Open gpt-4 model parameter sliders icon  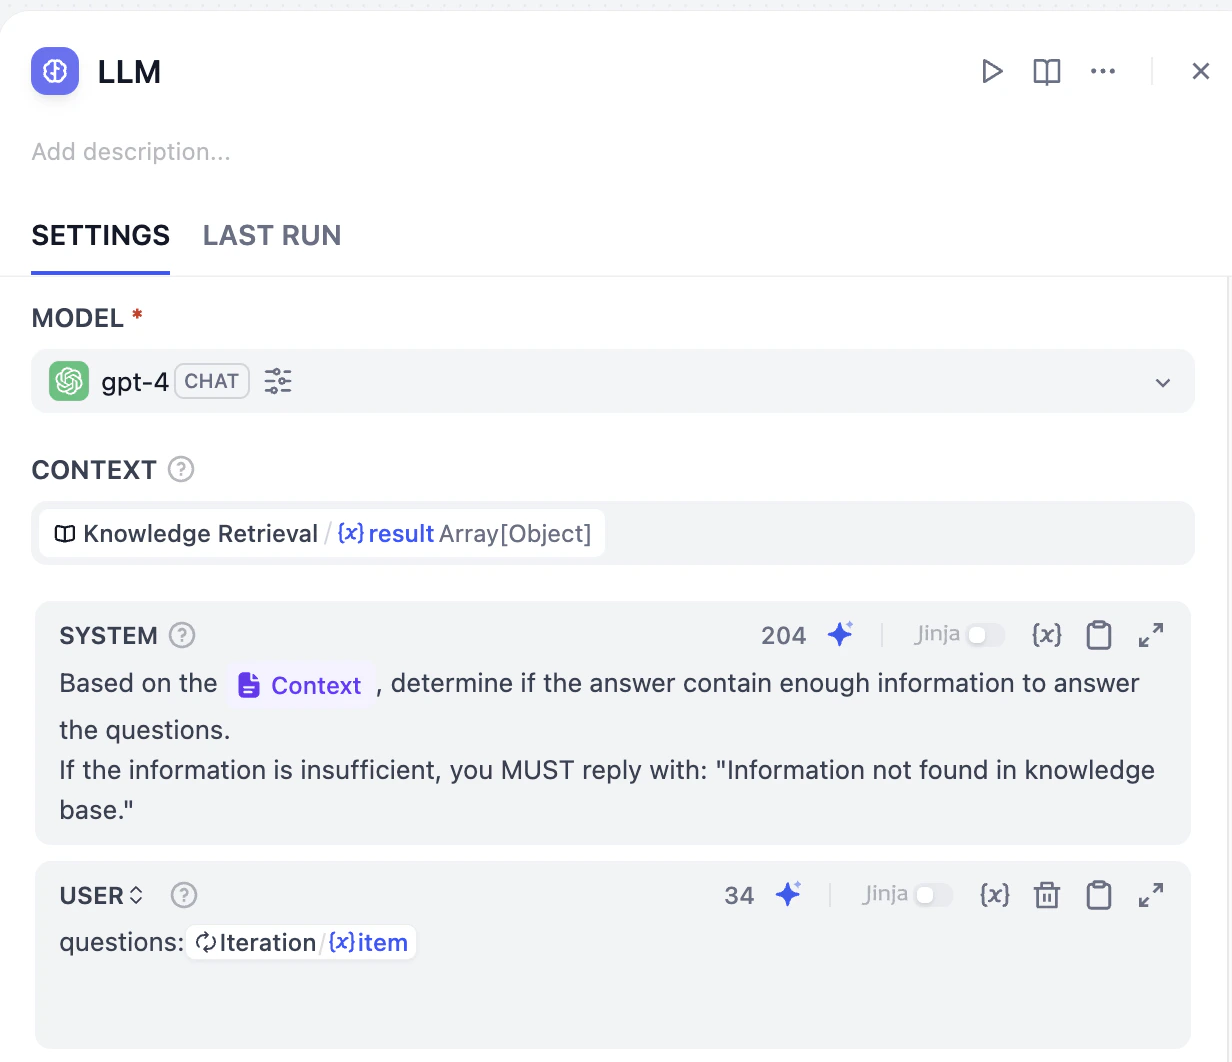278,381
